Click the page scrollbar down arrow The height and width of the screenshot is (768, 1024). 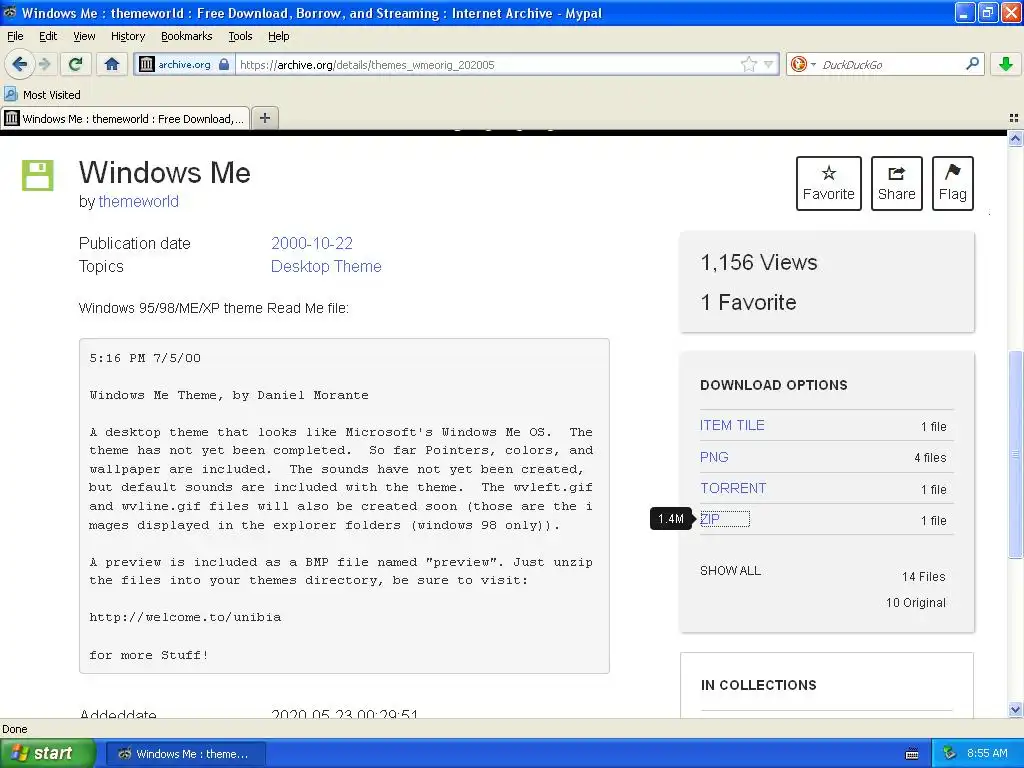1015,709
